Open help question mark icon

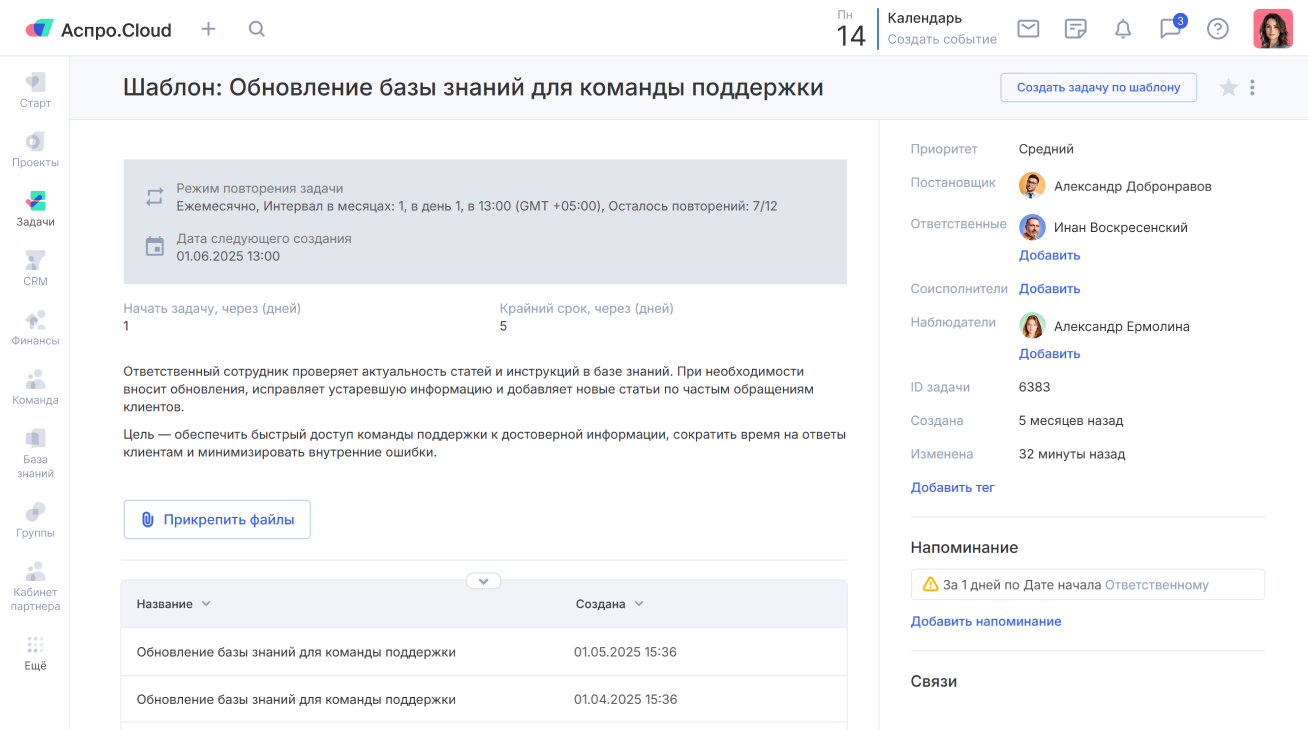coord(1218,29)
